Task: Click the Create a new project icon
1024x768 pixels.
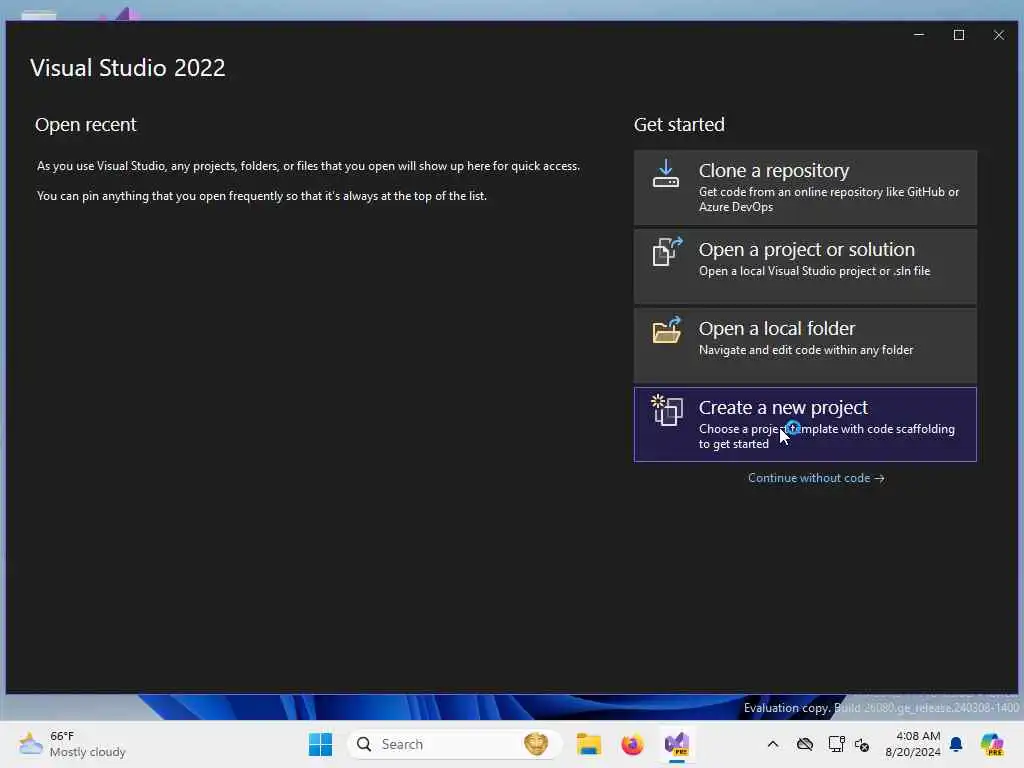Action: coord(667,410)
